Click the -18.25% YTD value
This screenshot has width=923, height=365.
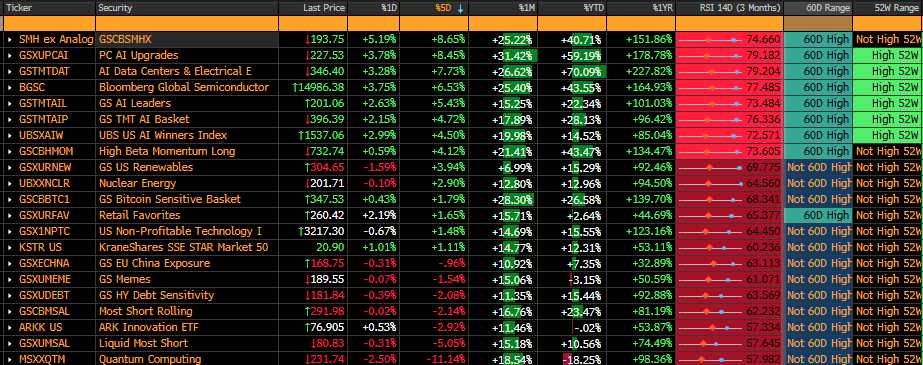[582, 359]
